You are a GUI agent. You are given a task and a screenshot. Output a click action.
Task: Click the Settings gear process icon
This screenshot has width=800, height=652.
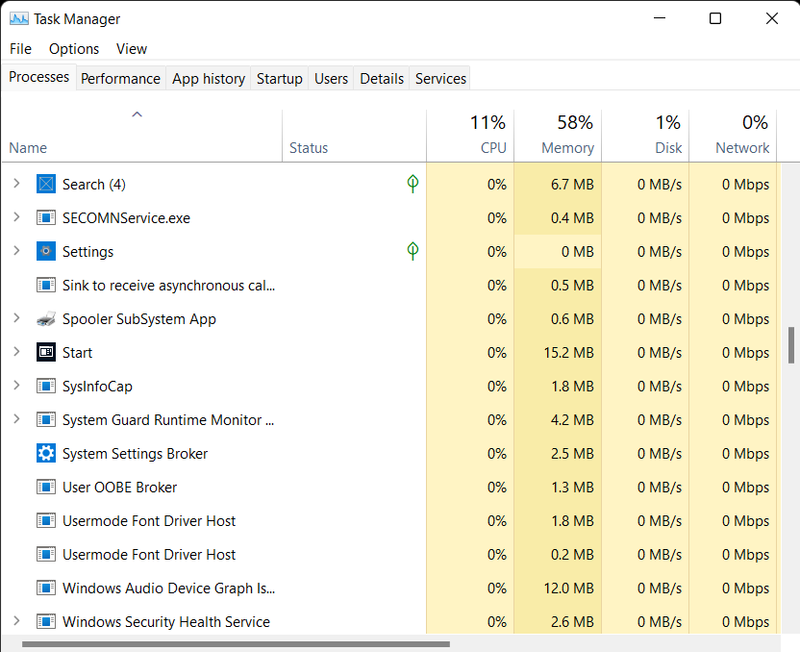pyautogui.click(x=46, y=252)
